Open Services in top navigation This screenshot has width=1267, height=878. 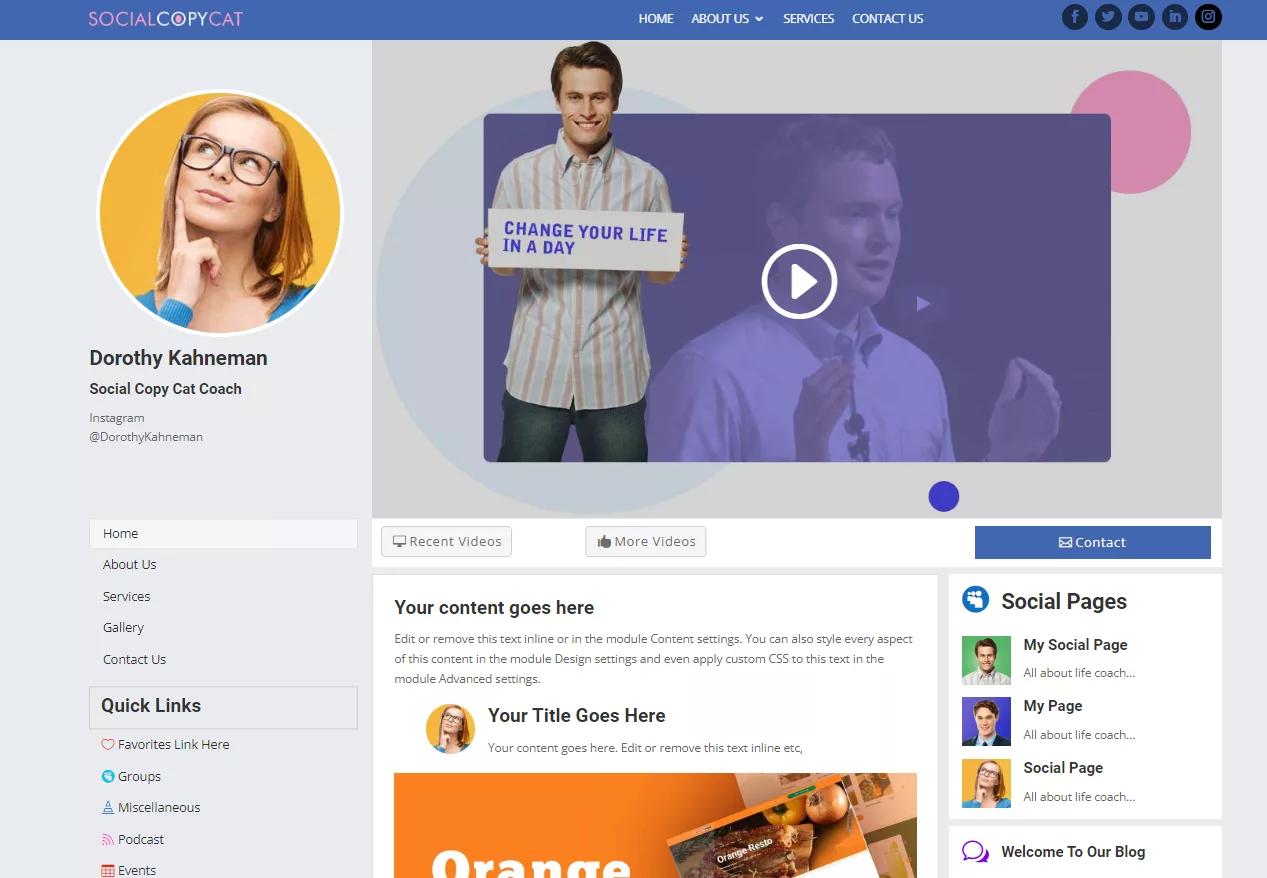point(809,18)
